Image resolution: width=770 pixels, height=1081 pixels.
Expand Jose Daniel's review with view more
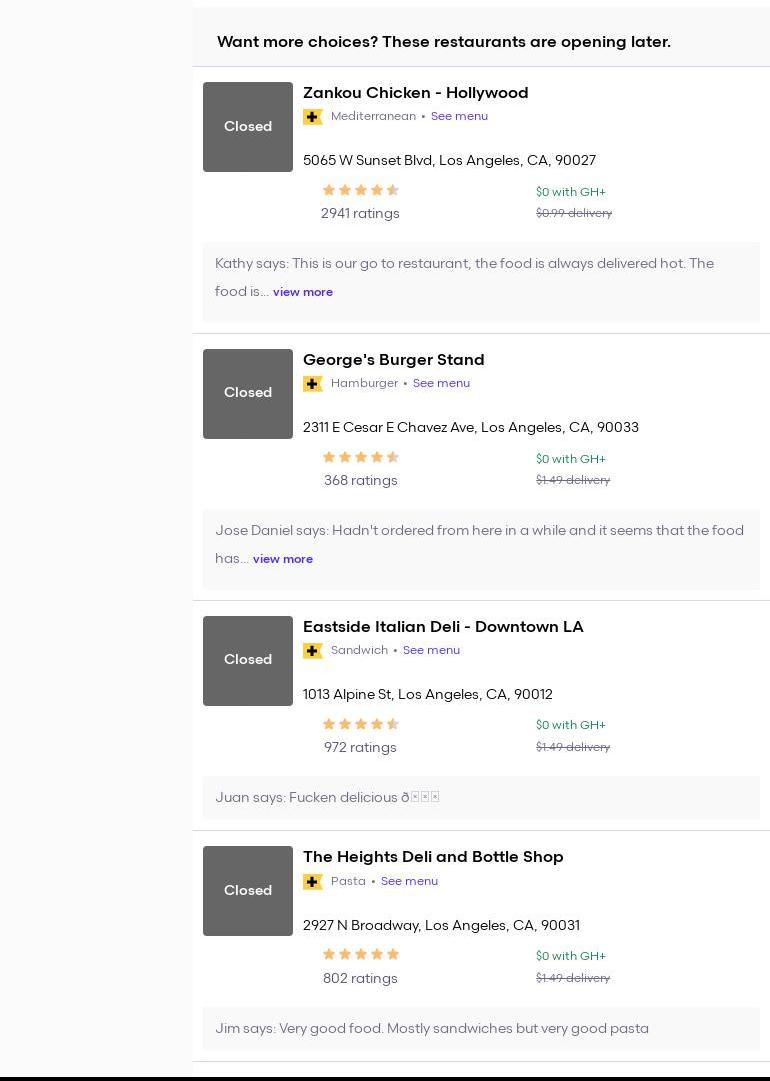click(x=283, y=559)
